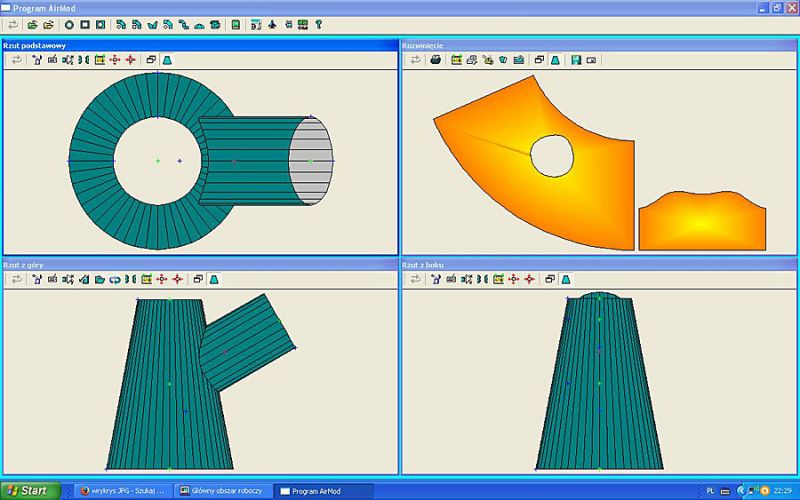
Task: Click the help question mark icon
Action: tap(319, 24)
